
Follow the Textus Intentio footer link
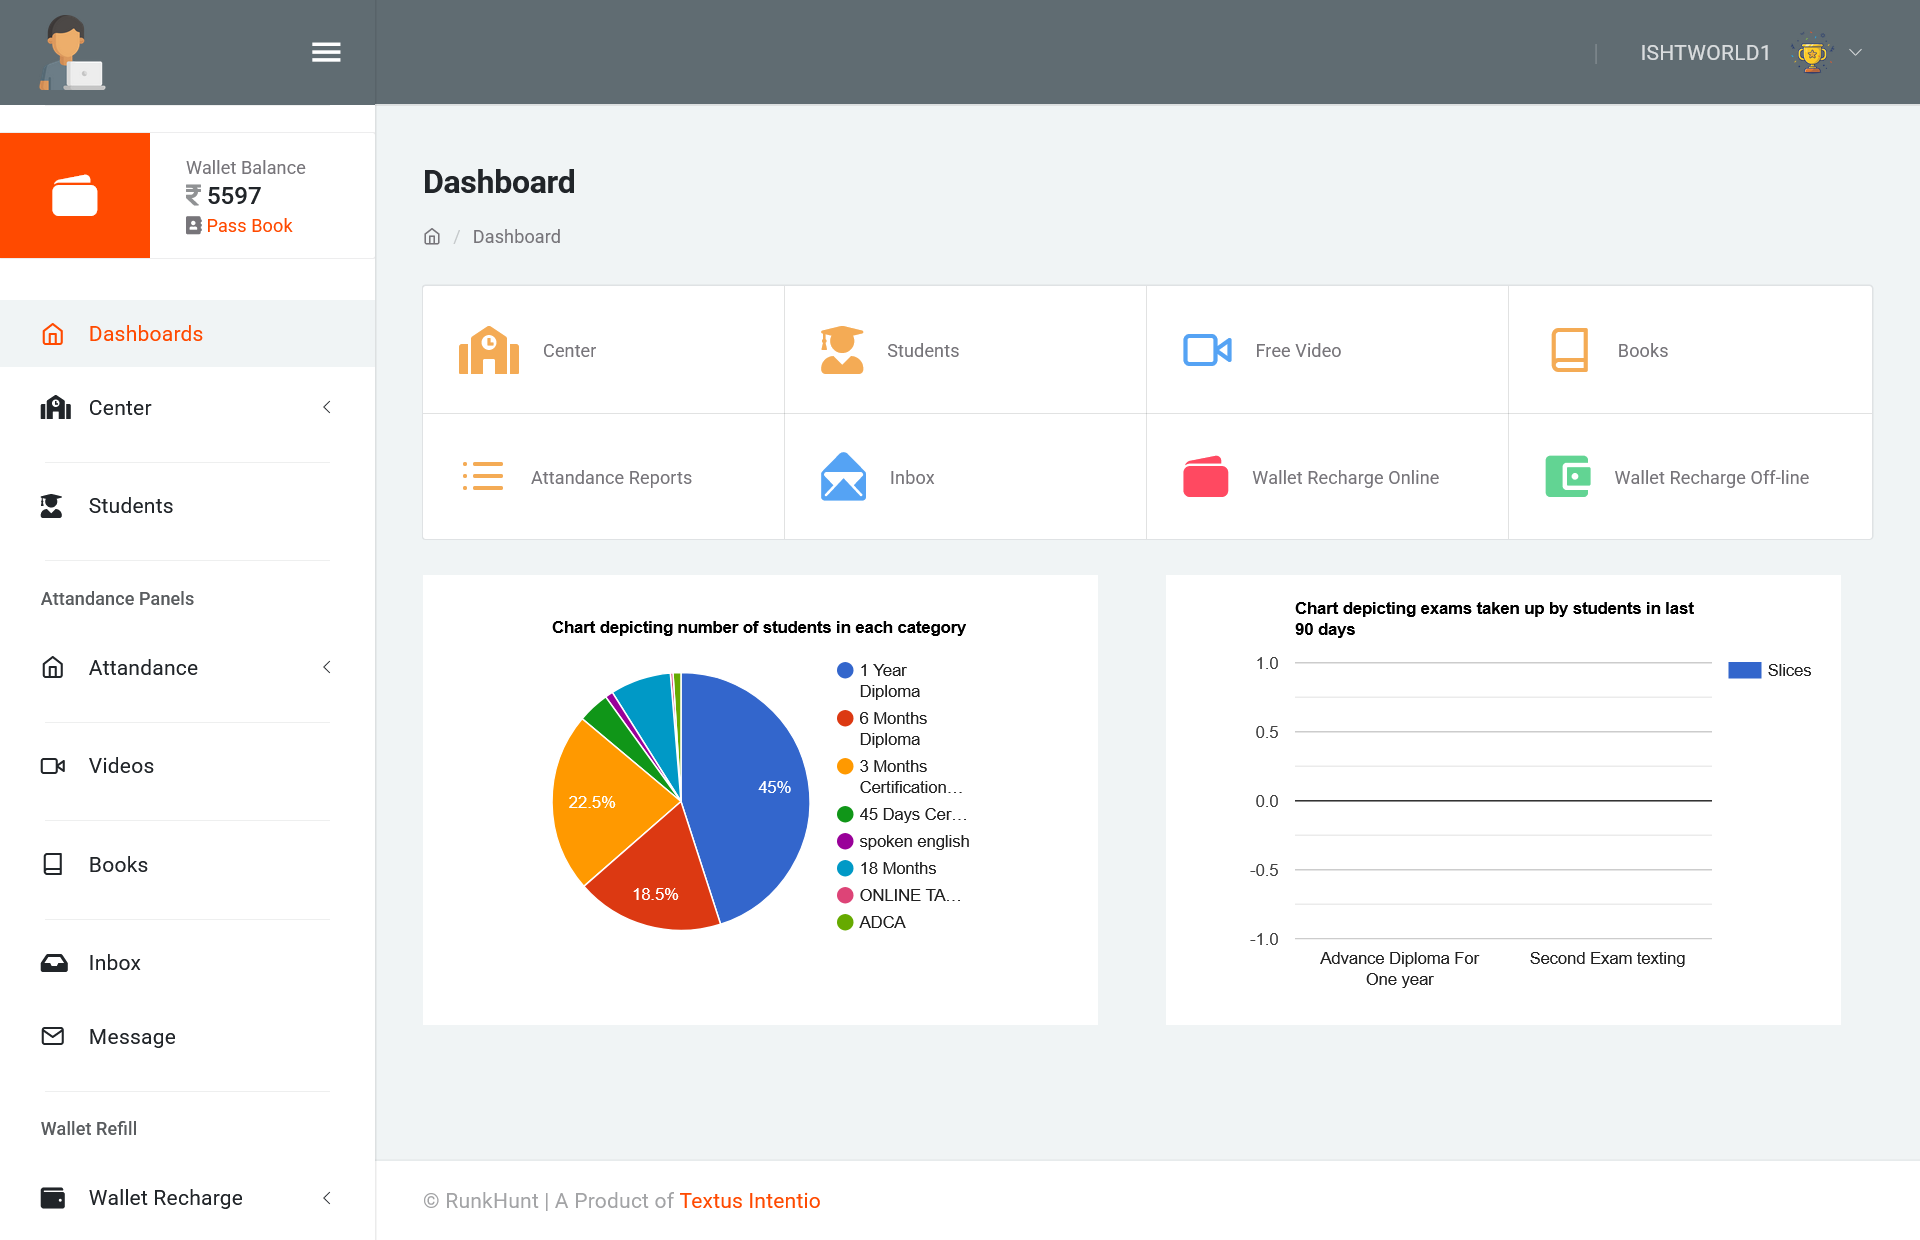(x=749, y=1201)
